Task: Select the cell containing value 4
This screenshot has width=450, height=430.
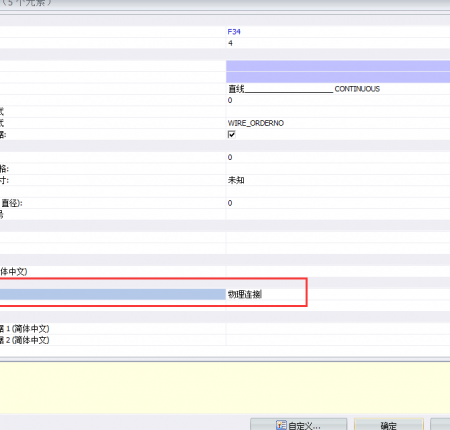Action: point(338,43)
